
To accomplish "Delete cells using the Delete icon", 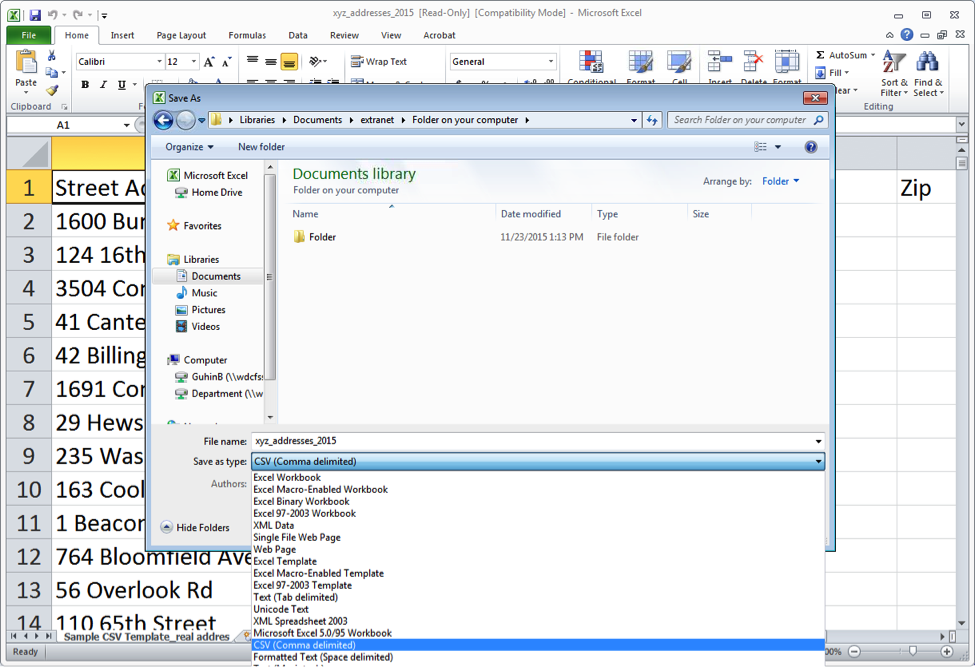I will 753,62.
